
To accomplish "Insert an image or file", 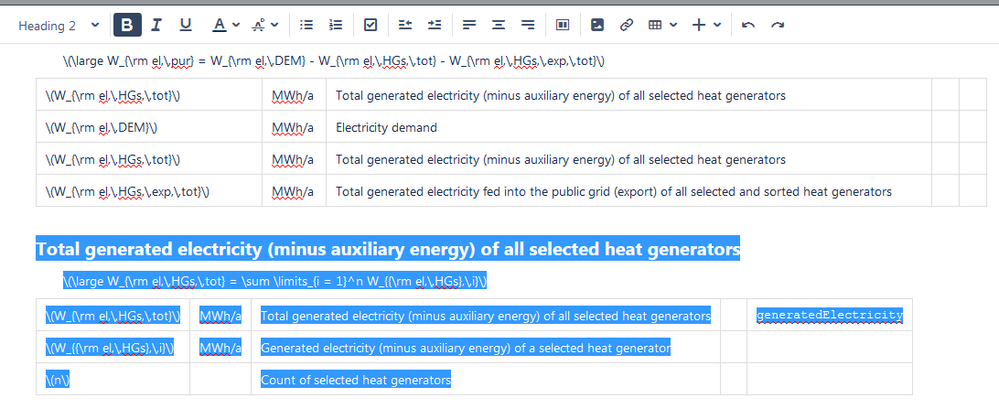I will (x=597, y=25).
